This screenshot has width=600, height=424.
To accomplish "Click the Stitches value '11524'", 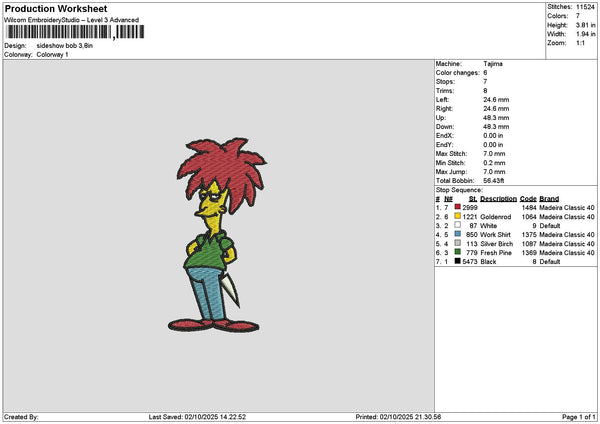I will 585,7.
